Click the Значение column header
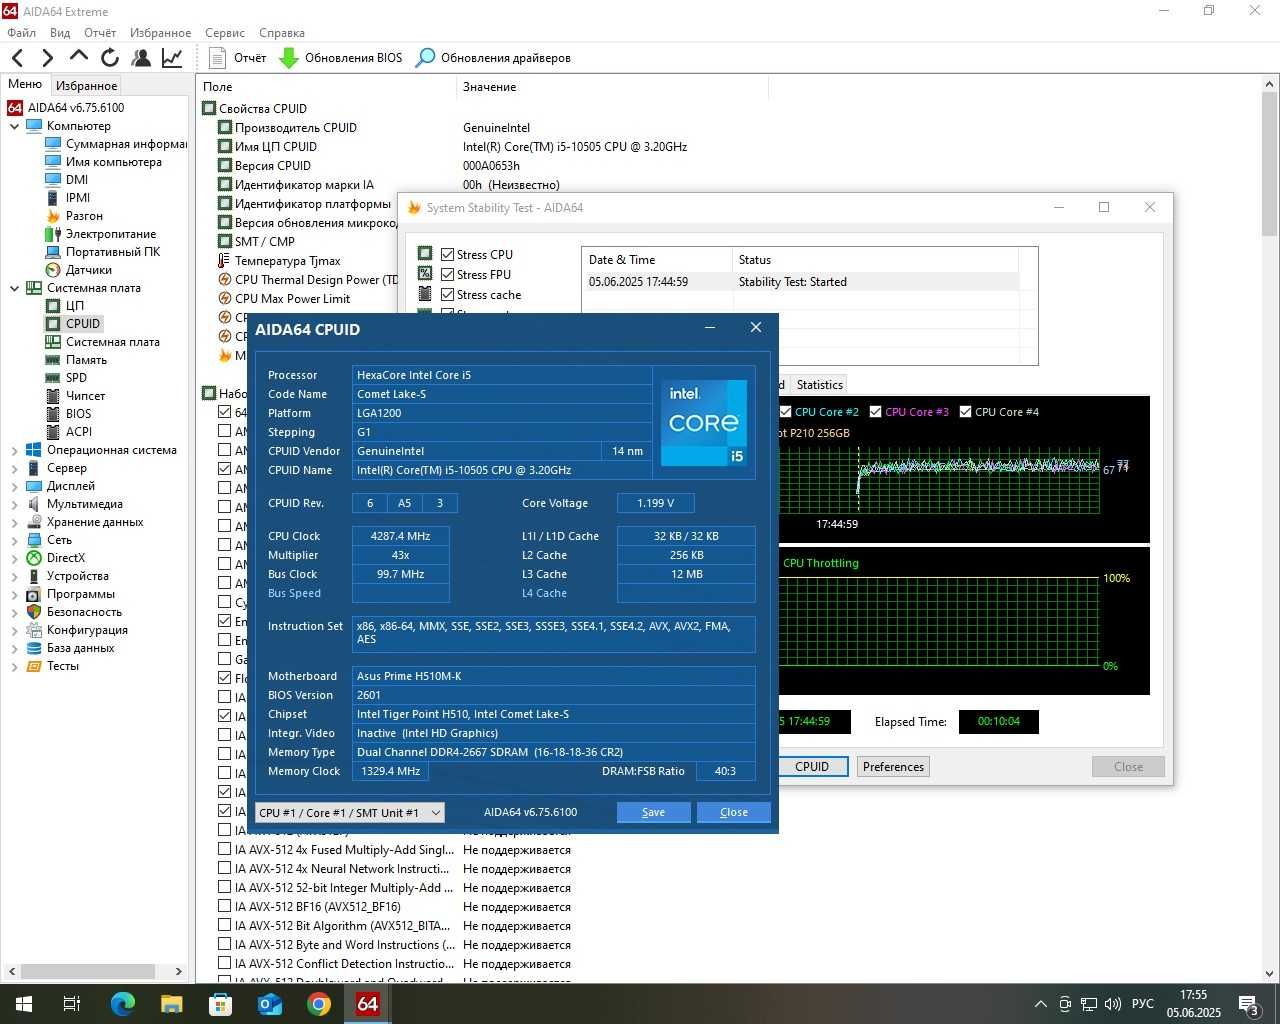 [612, 87]
